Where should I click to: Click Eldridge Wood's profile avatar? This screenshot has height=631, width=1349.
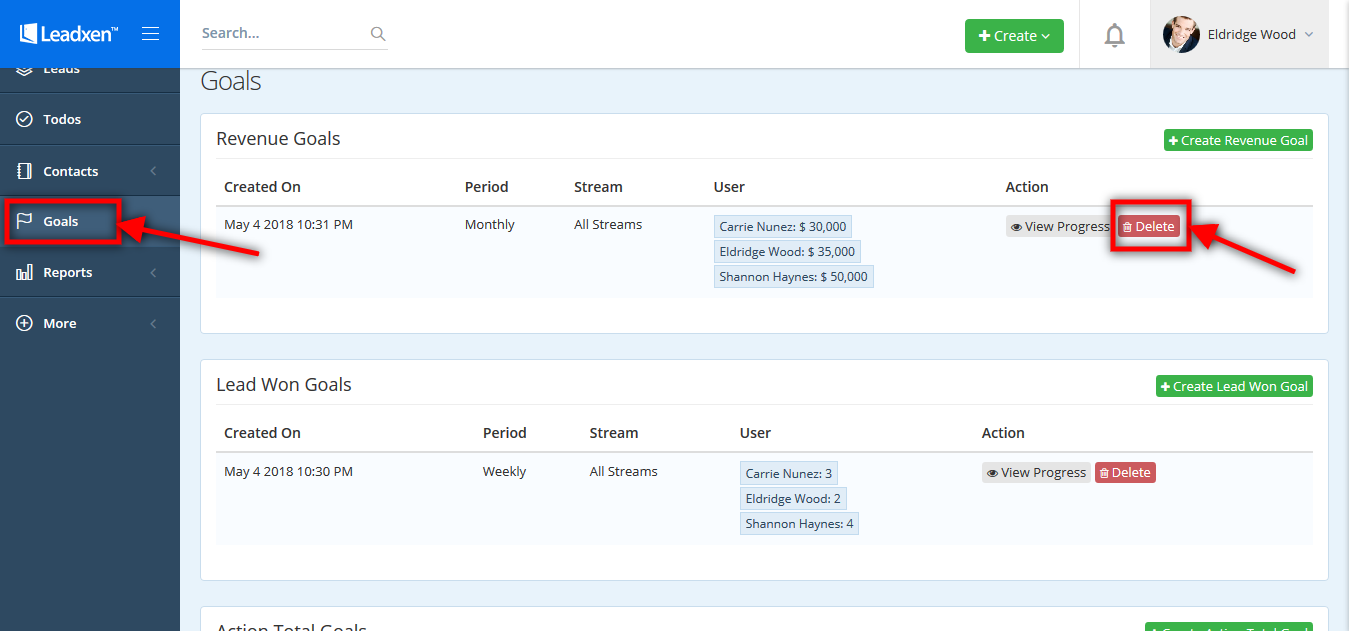1181,34
